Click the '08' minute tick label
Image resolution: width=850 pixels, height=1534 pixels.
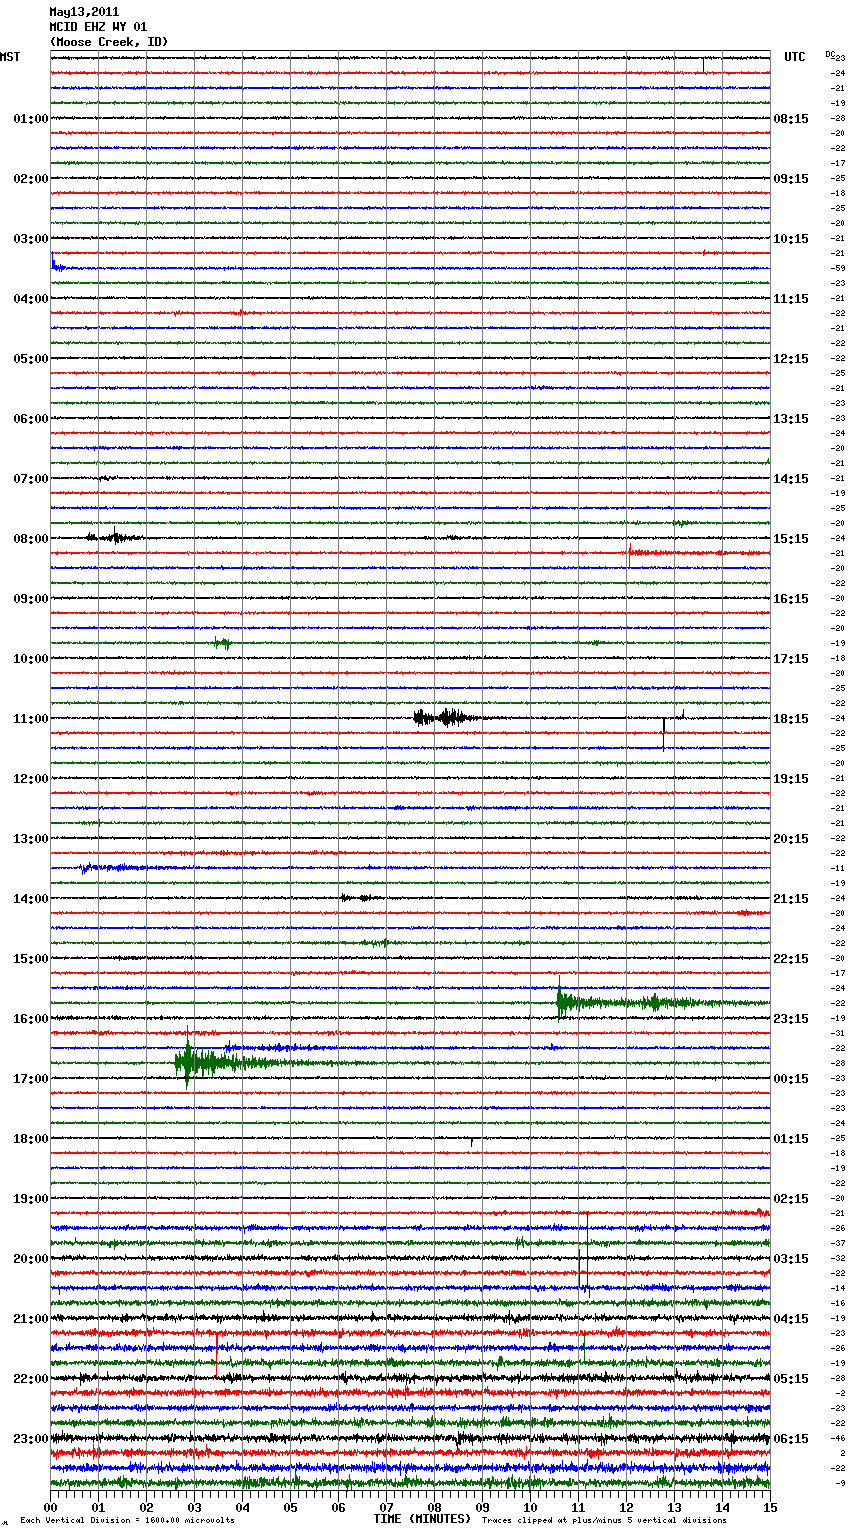(435, 1507)
